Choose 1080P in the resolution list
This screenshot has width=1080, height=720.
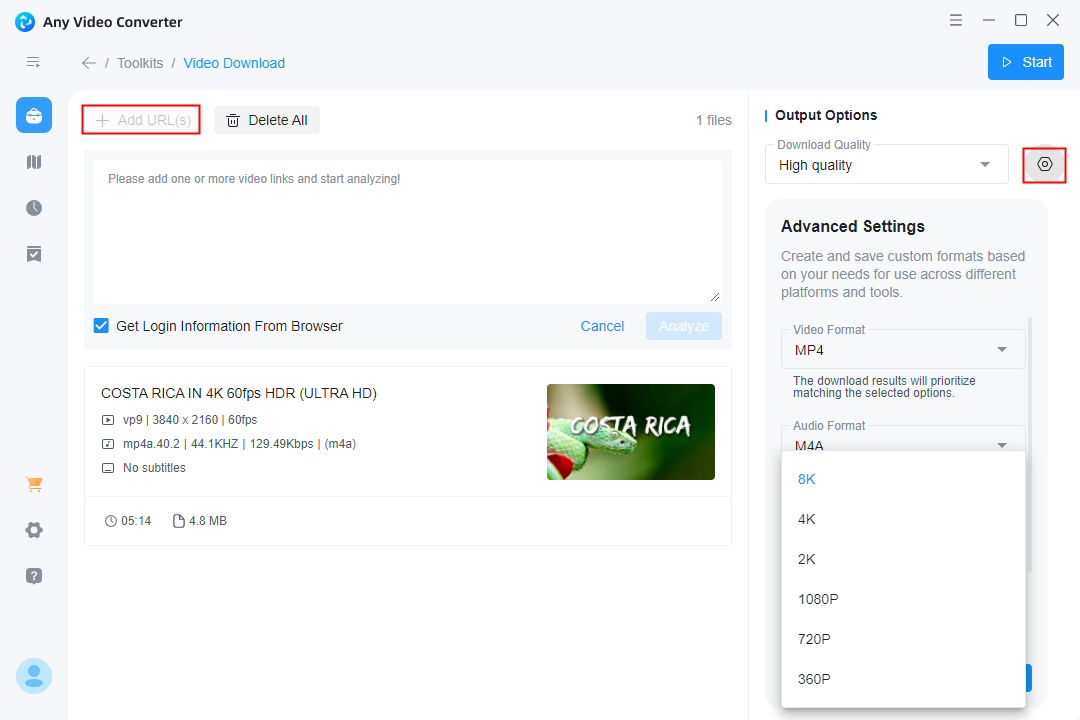click(818, 599)
